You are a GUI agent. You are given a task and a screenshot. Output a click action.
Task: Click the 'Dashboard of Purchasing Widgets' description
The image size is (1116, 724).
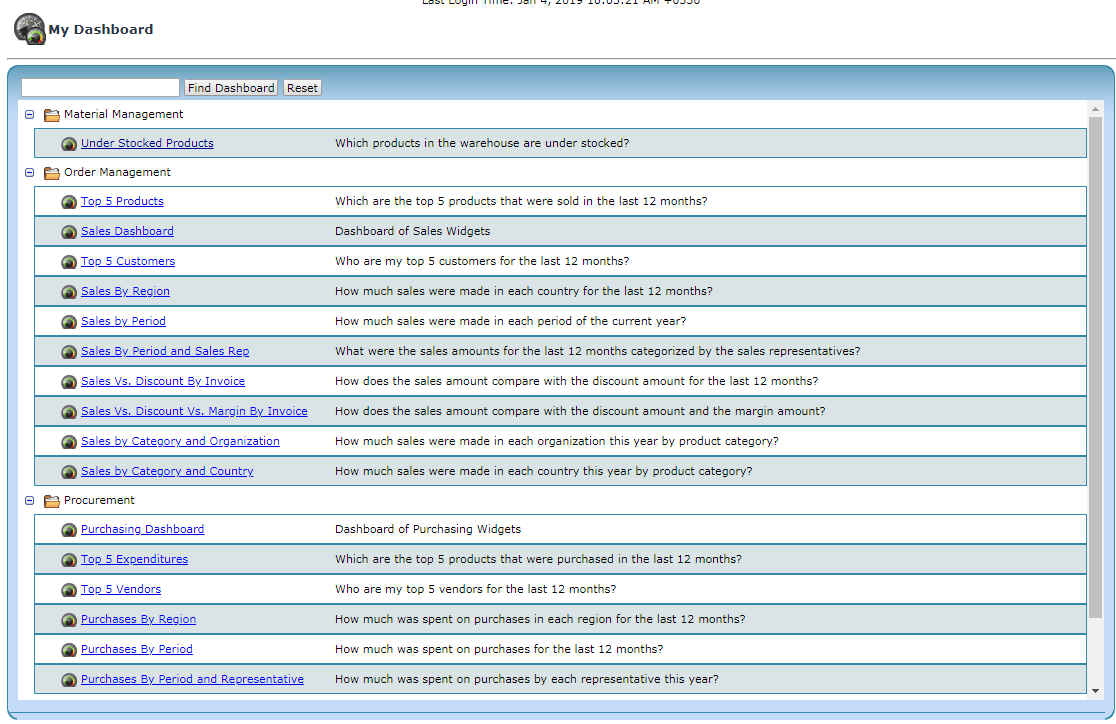(x=428, y=529)
